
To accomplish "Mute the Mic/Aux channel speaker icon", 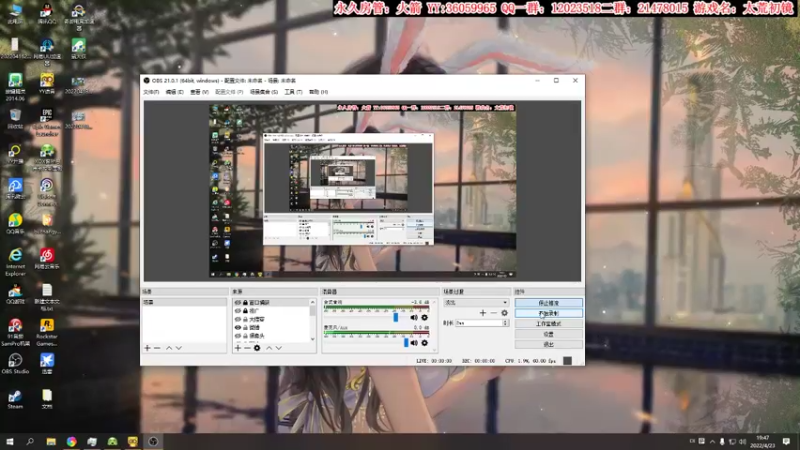I will tap(414, 343).
